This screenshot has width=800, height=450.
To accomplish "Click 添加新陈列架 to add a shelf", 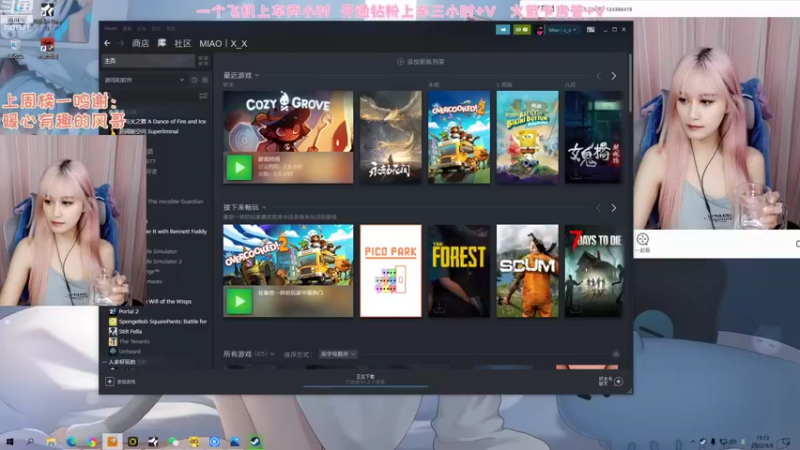I will click(x=421, y=62).
